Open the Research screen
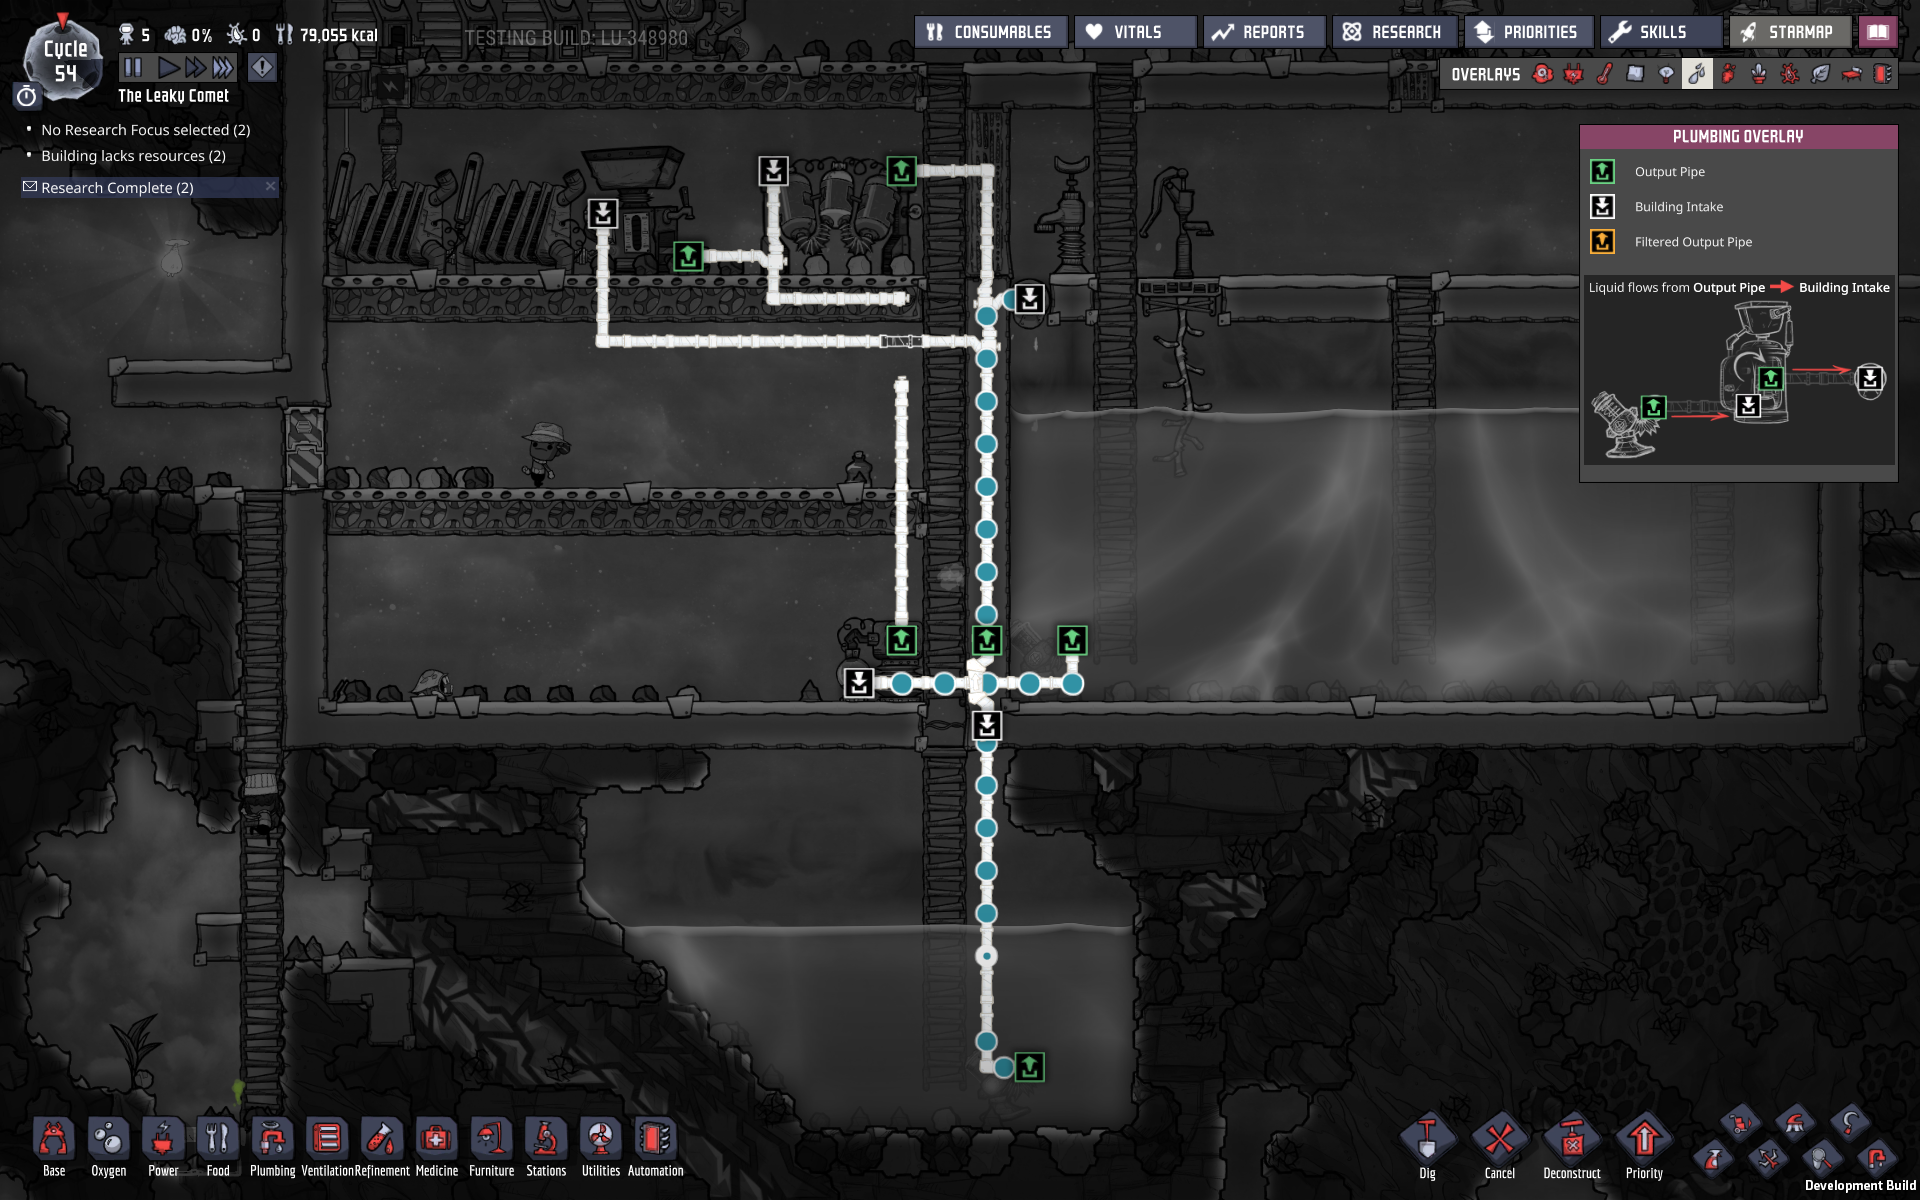The width and height of the screenshot is (1920, 1200). point(1393,32)
